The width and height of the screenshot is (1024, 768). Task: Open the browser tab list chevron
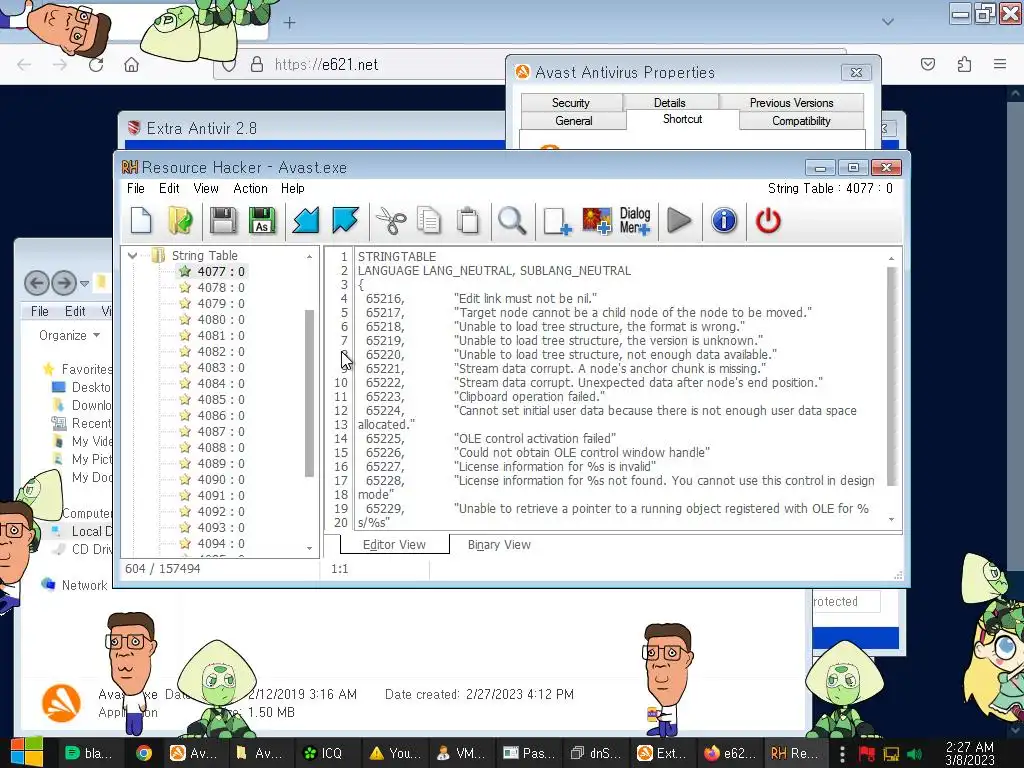888,22
